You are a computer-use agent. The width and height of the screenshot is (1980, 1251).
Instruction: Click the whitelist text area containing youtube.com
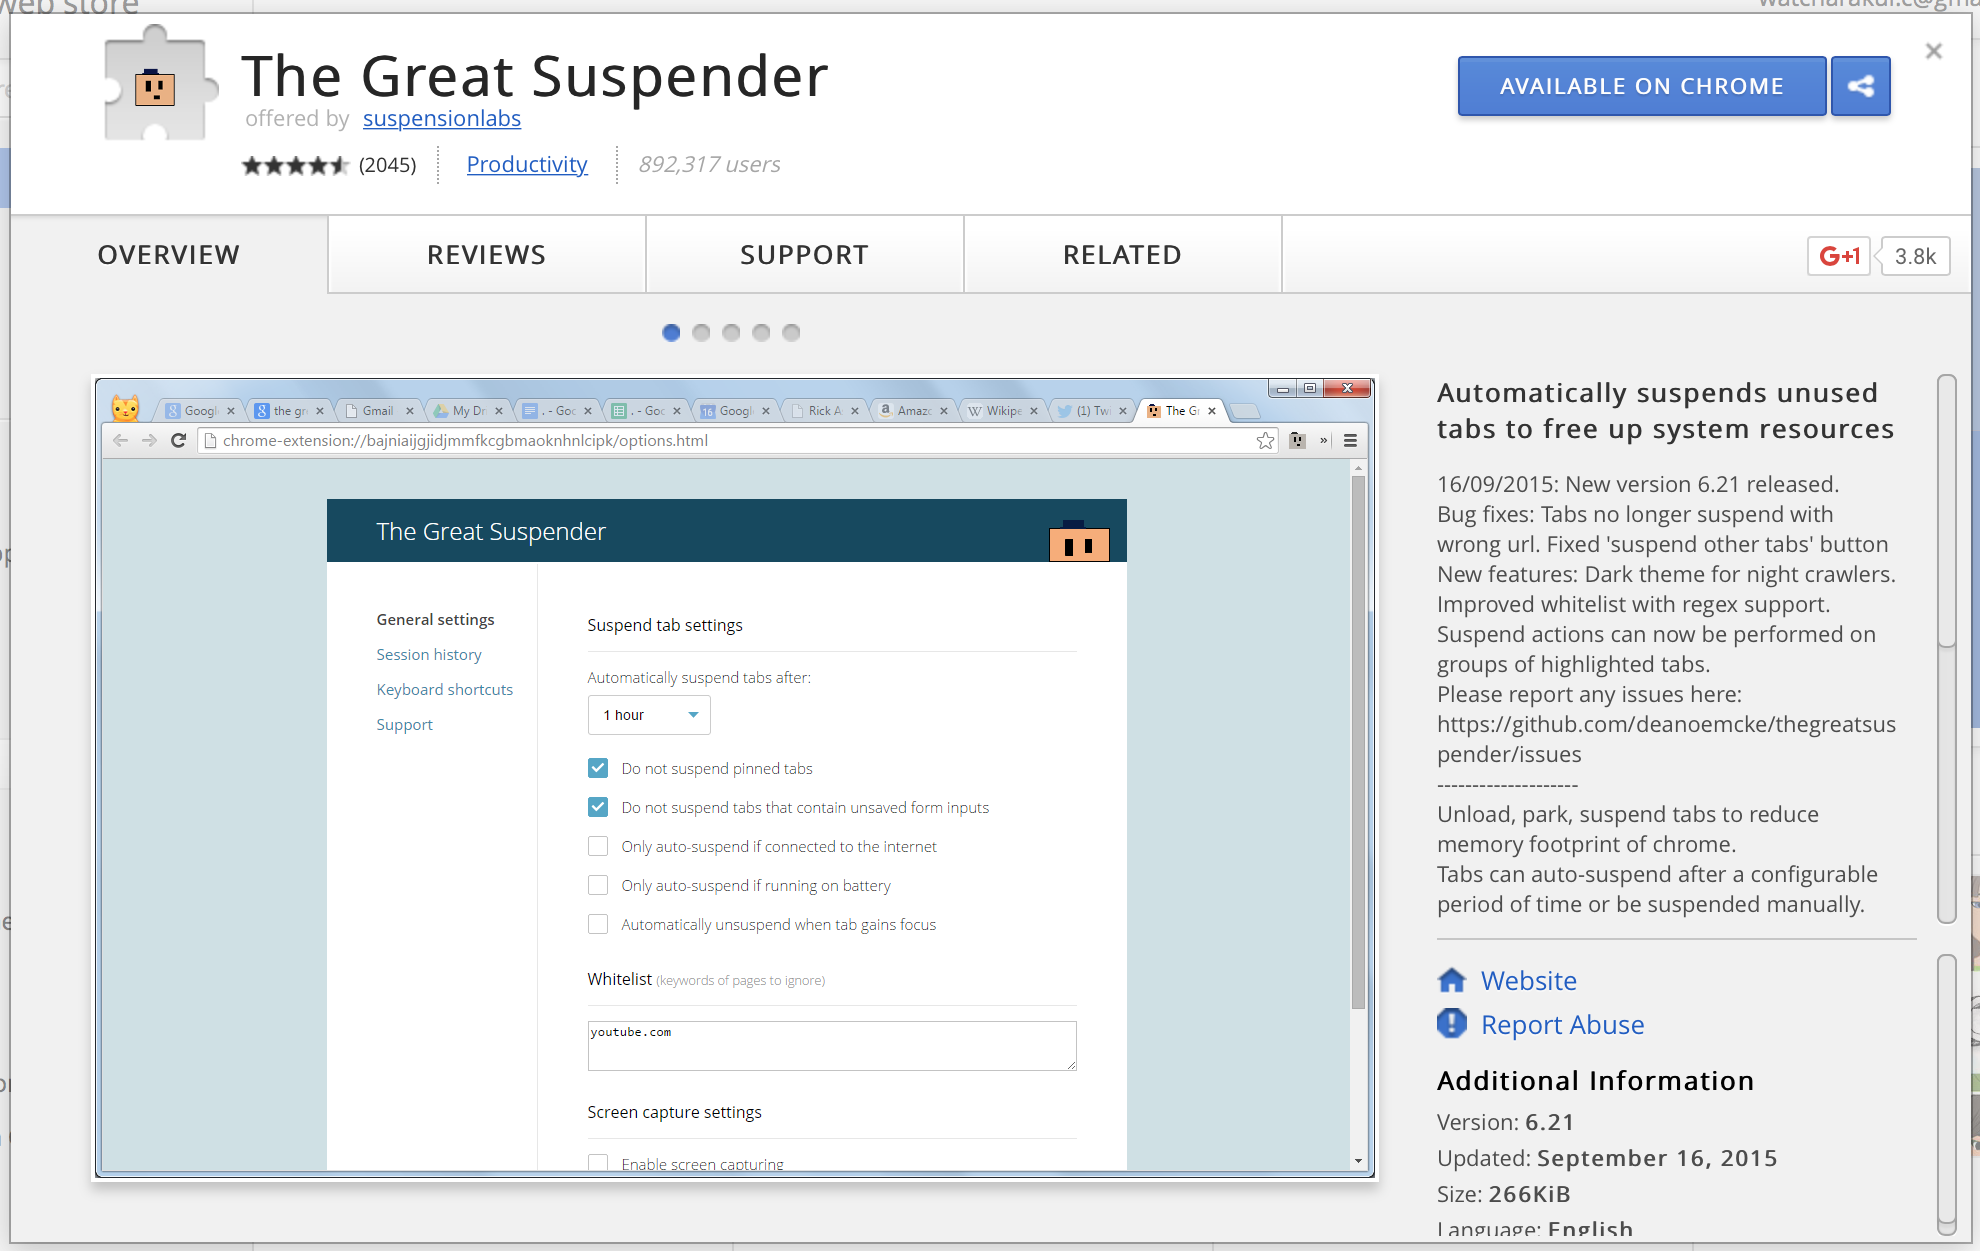pyautogui.click(x=832, y=1045)
